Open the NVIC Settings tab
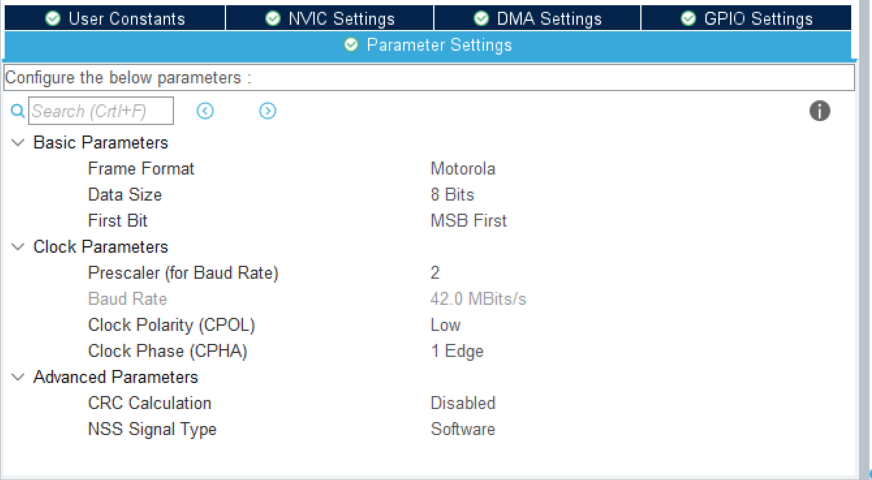This screenshot has width=872, height=480. point(329,18)
